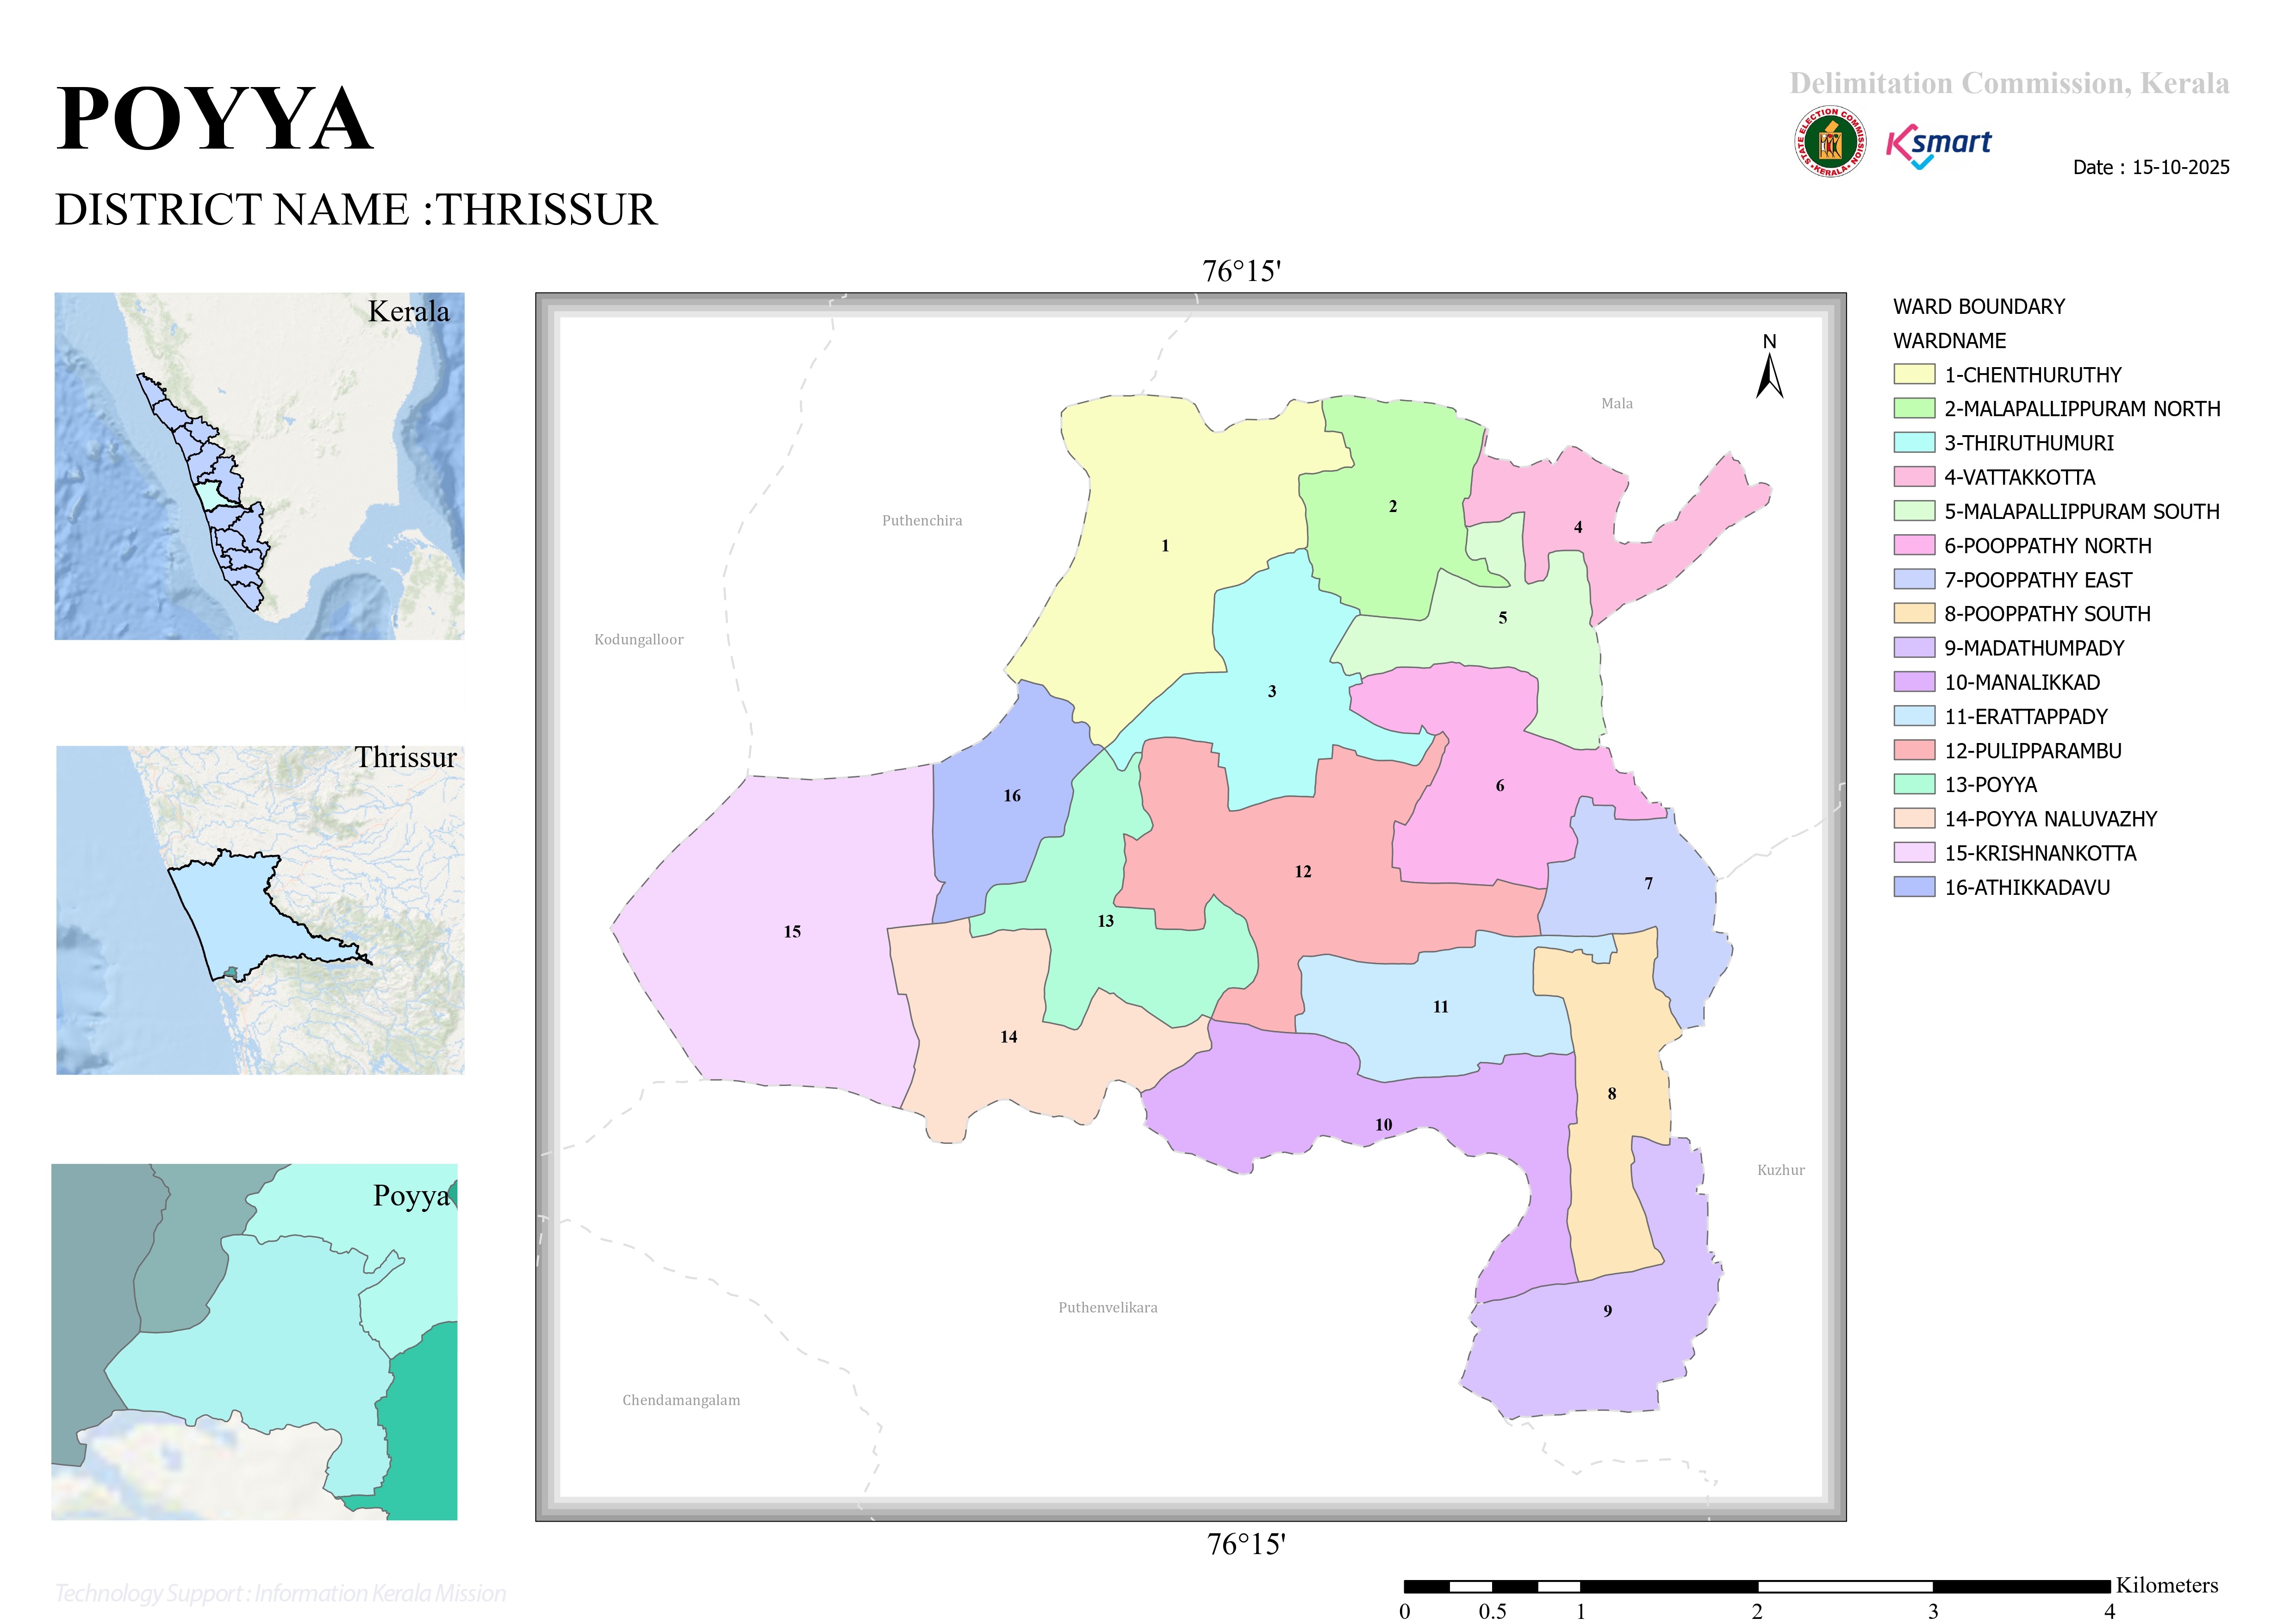Select the 5-MALAPALLIPPURAM SOUTH legend swatch

pyautogui.click(x=1914, y=511)
